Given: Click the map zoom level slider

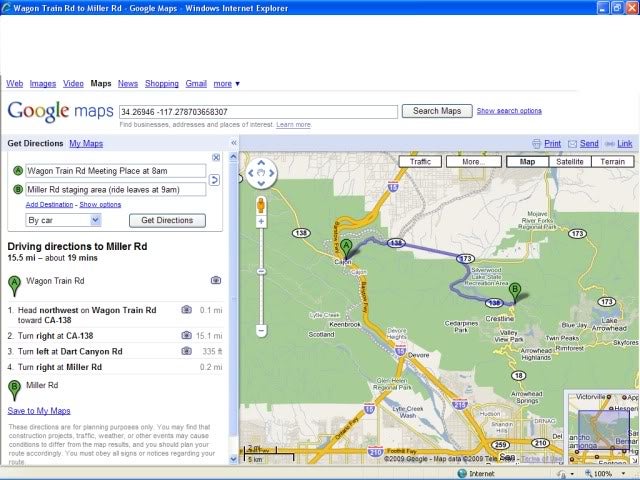Looking at the screenshot, I should coord(260,275).
